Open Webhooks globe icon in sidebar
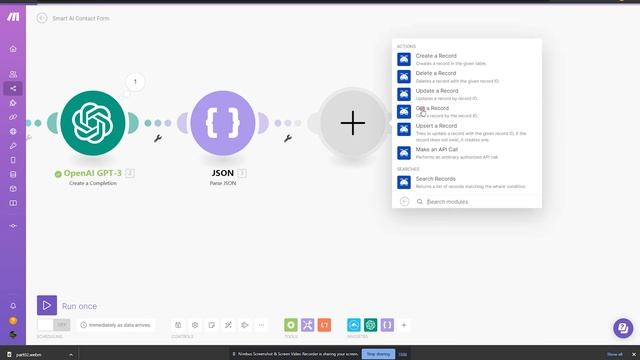Viewport: 640px width, 360px height. 13,131
